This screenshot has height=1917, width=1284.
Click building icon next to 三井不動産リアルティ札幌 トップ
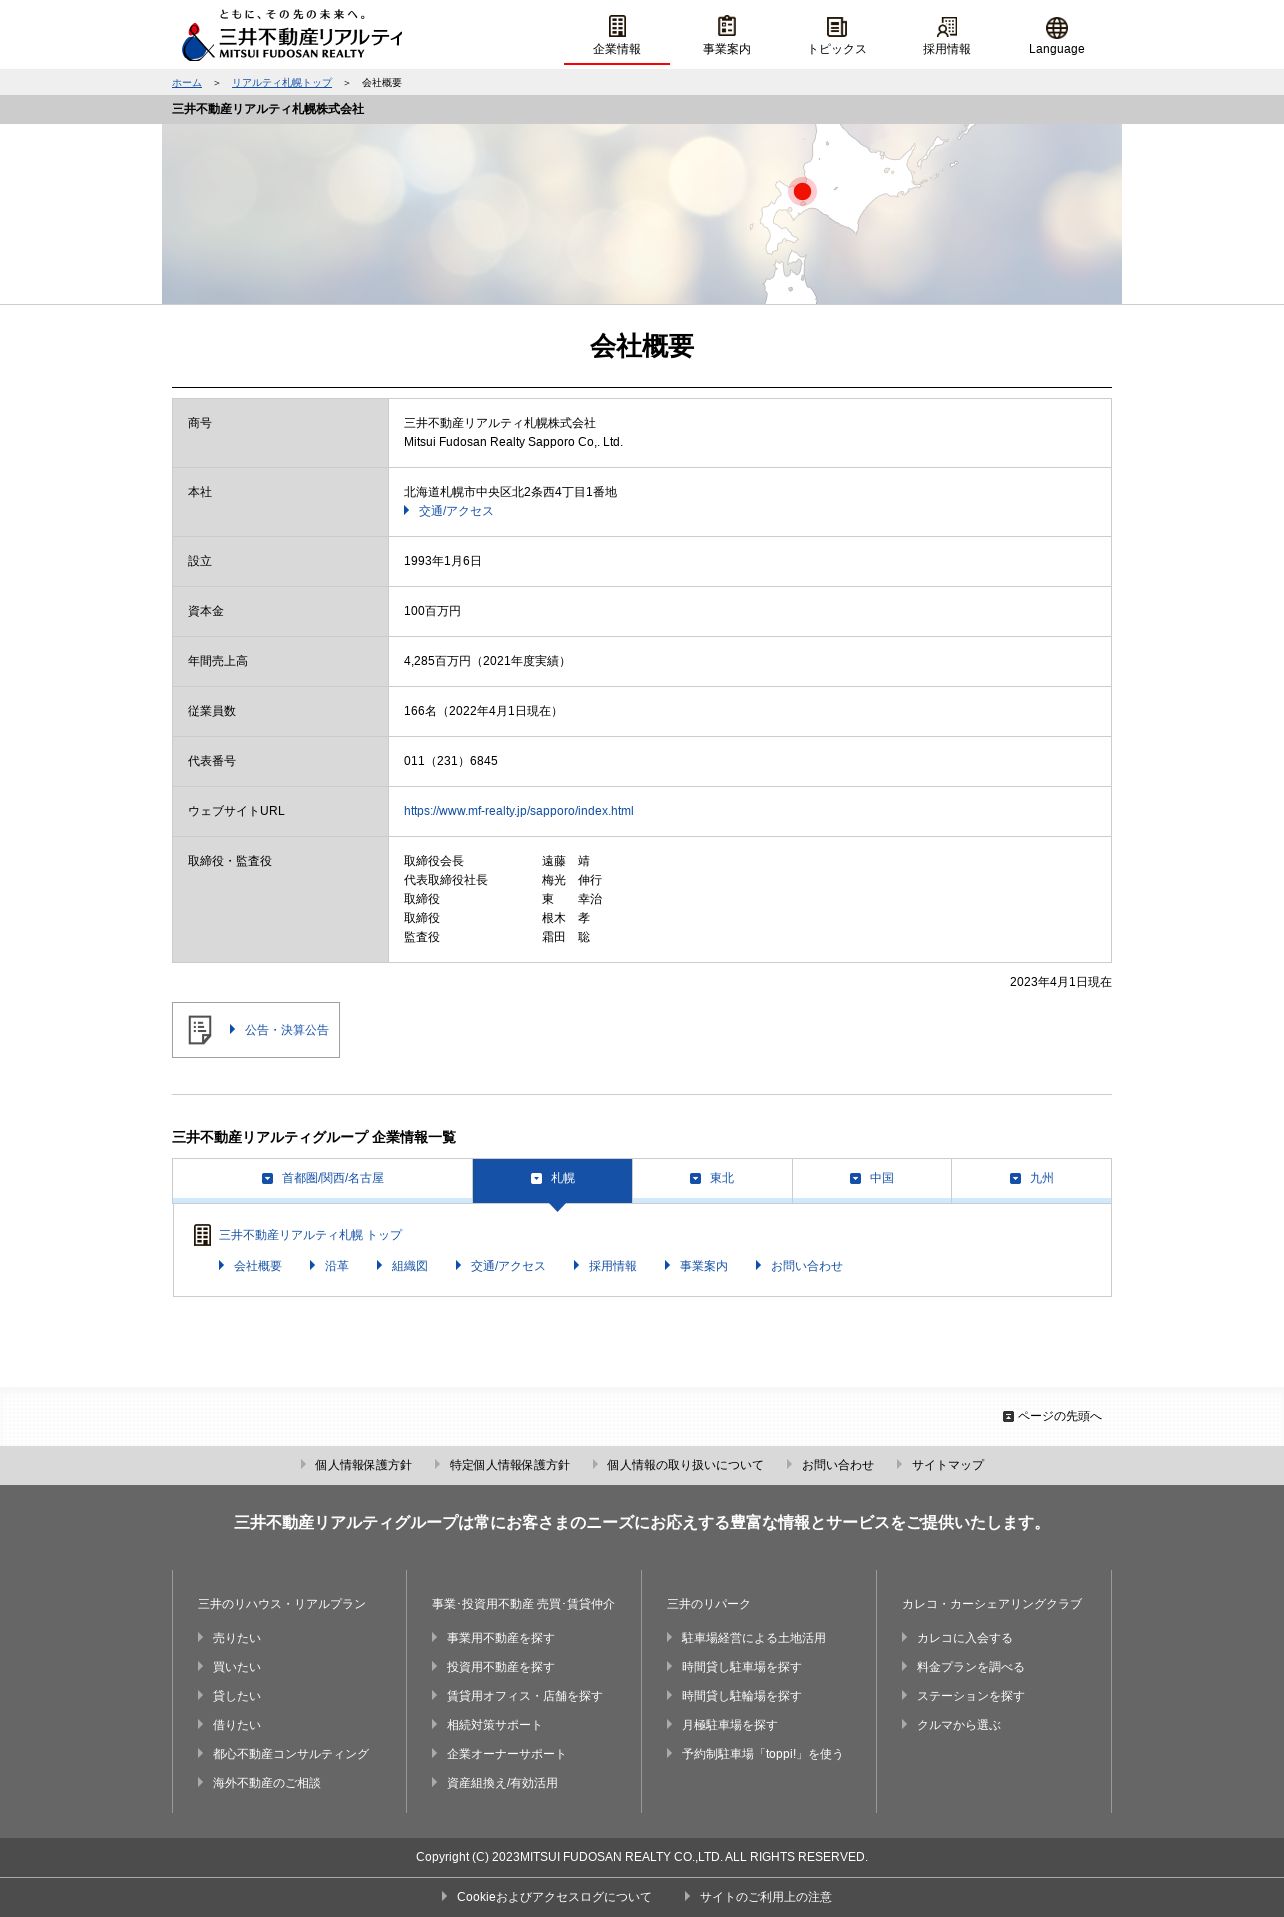[x=202, y=1235]
